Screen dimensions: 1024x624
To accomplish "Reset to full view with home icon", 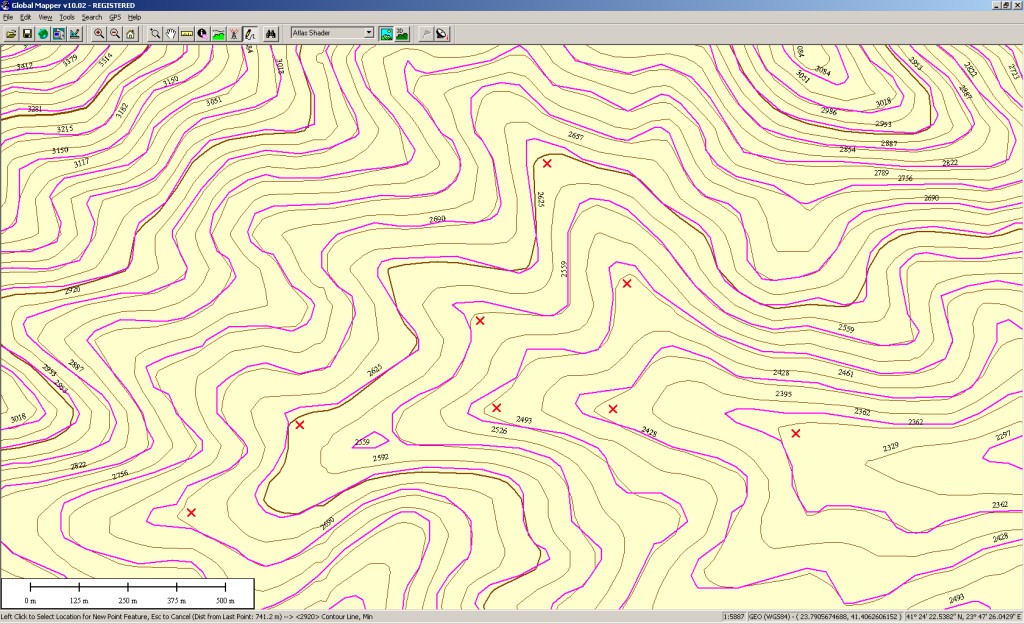I will [x=131, y=33].
